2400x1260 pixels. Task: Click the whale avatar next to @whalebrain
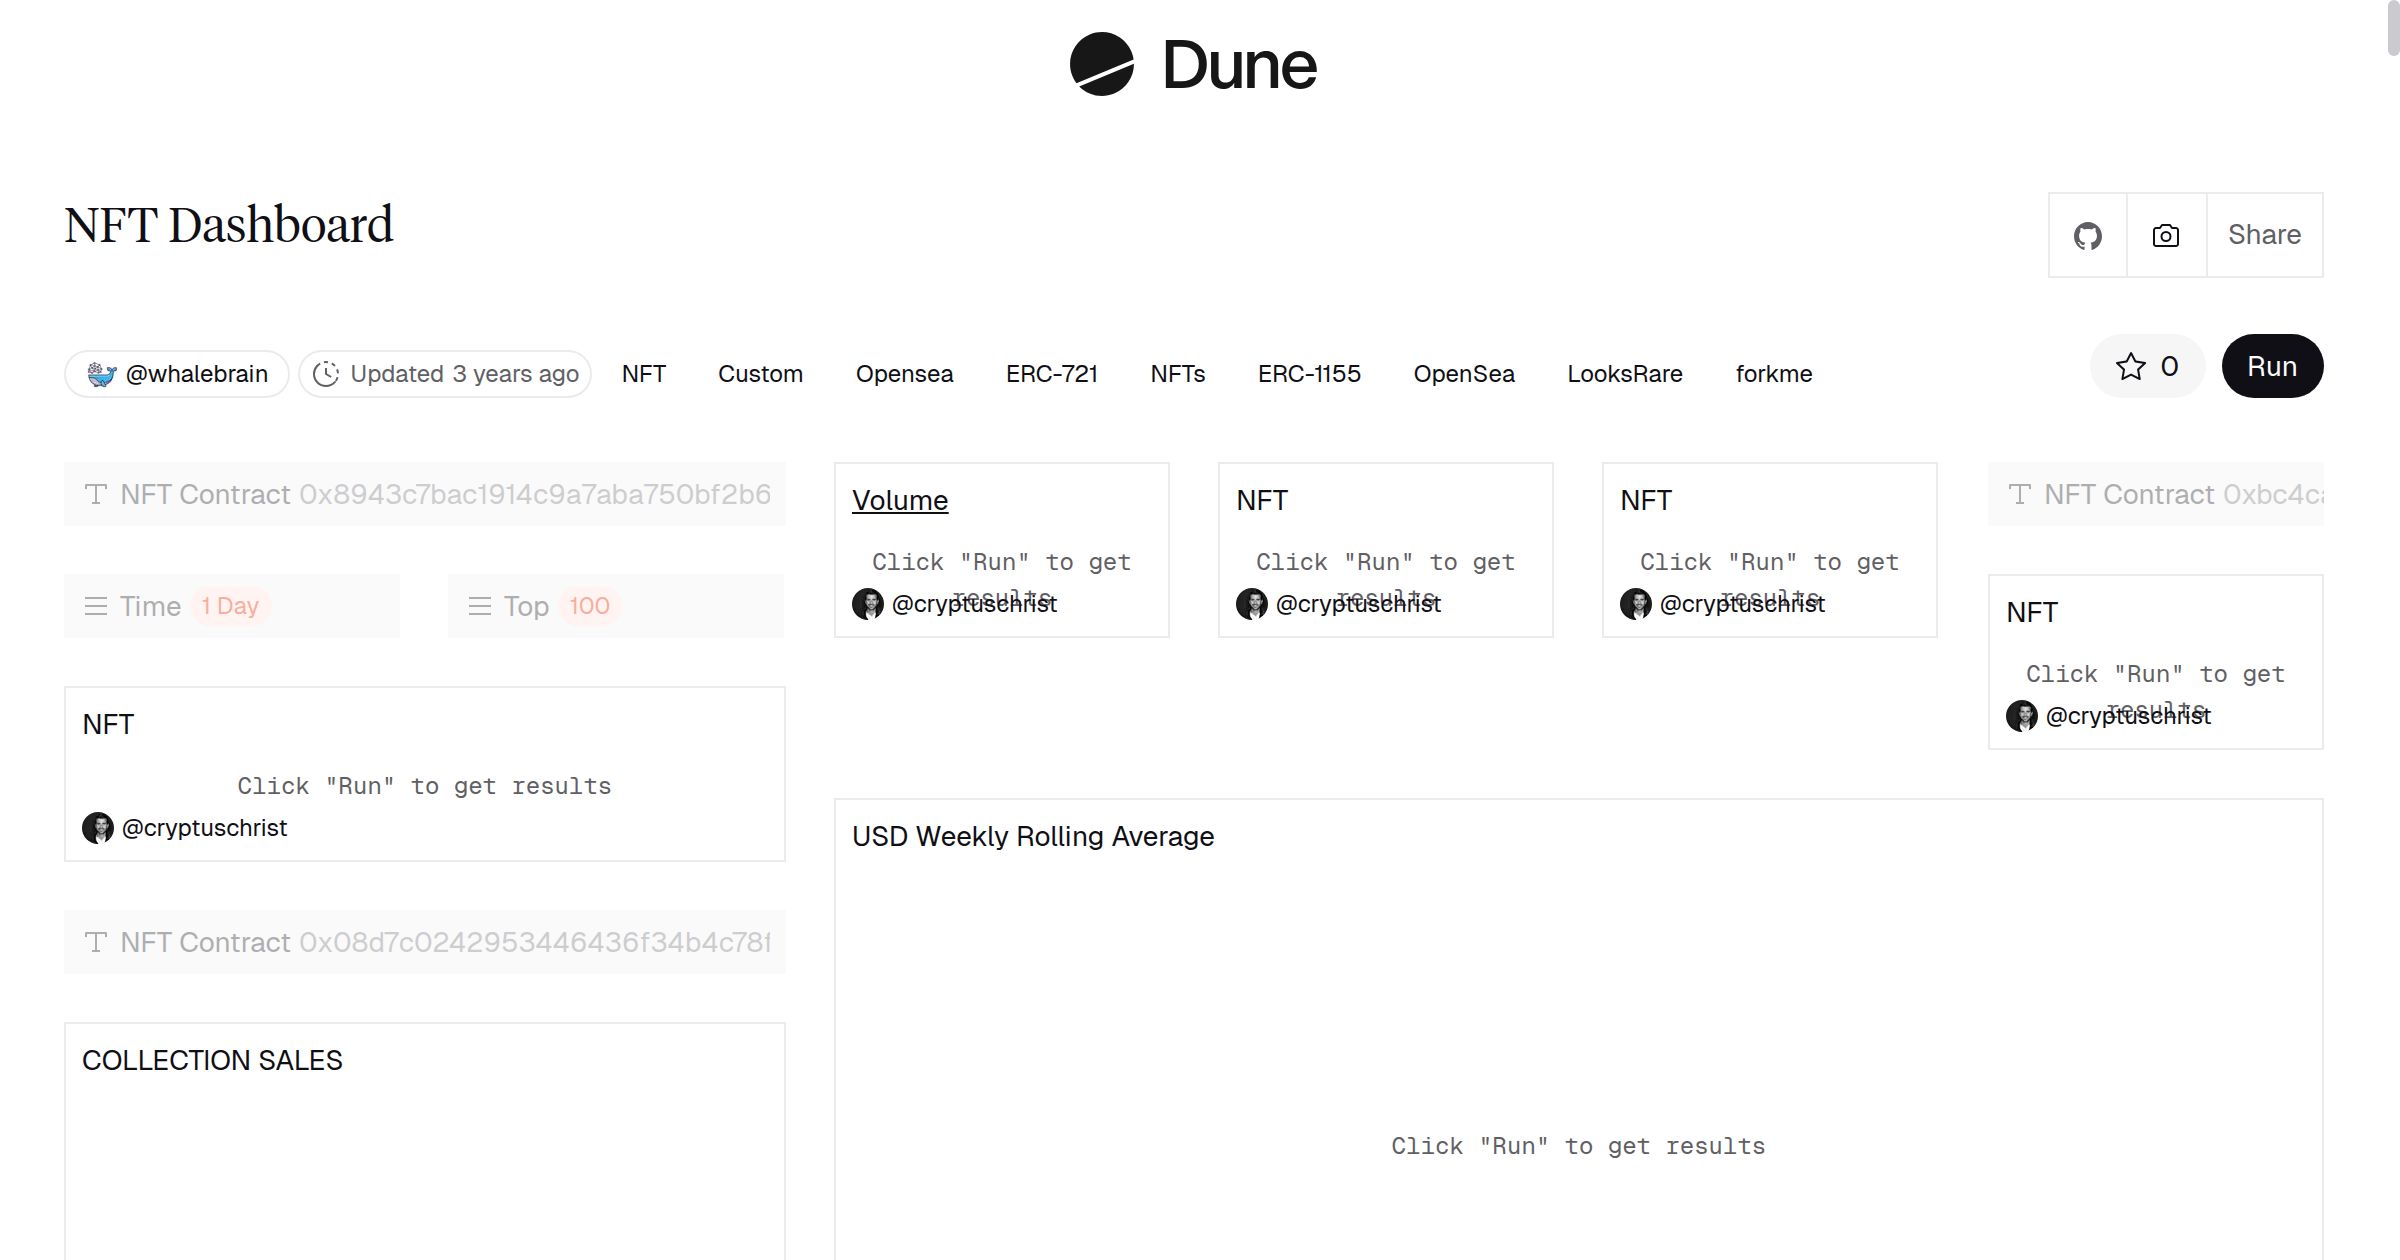pos(104,373)
